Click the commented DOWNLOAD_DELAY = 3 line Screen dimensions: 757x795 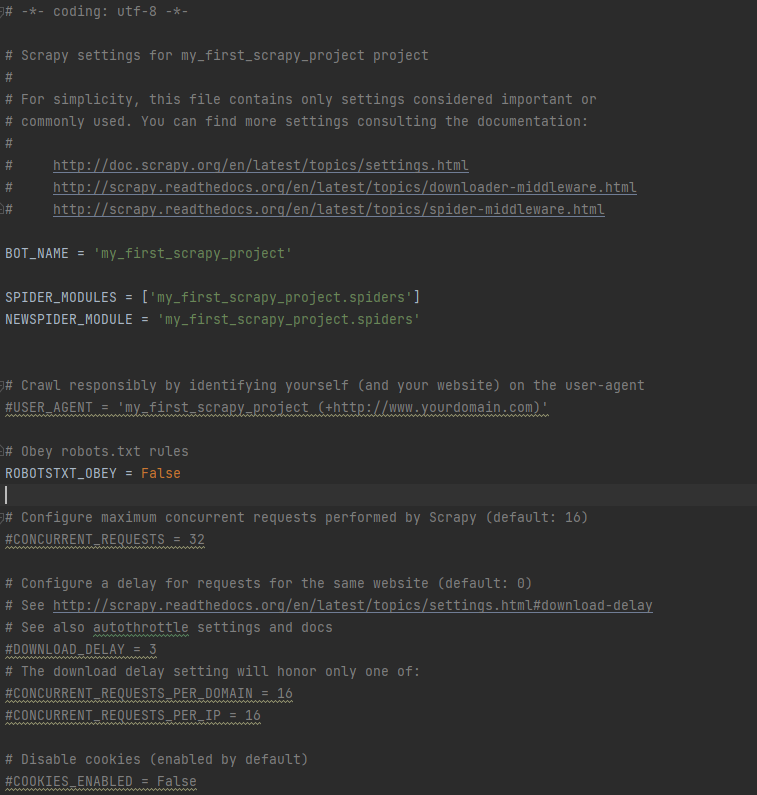(x=81, y=649)
